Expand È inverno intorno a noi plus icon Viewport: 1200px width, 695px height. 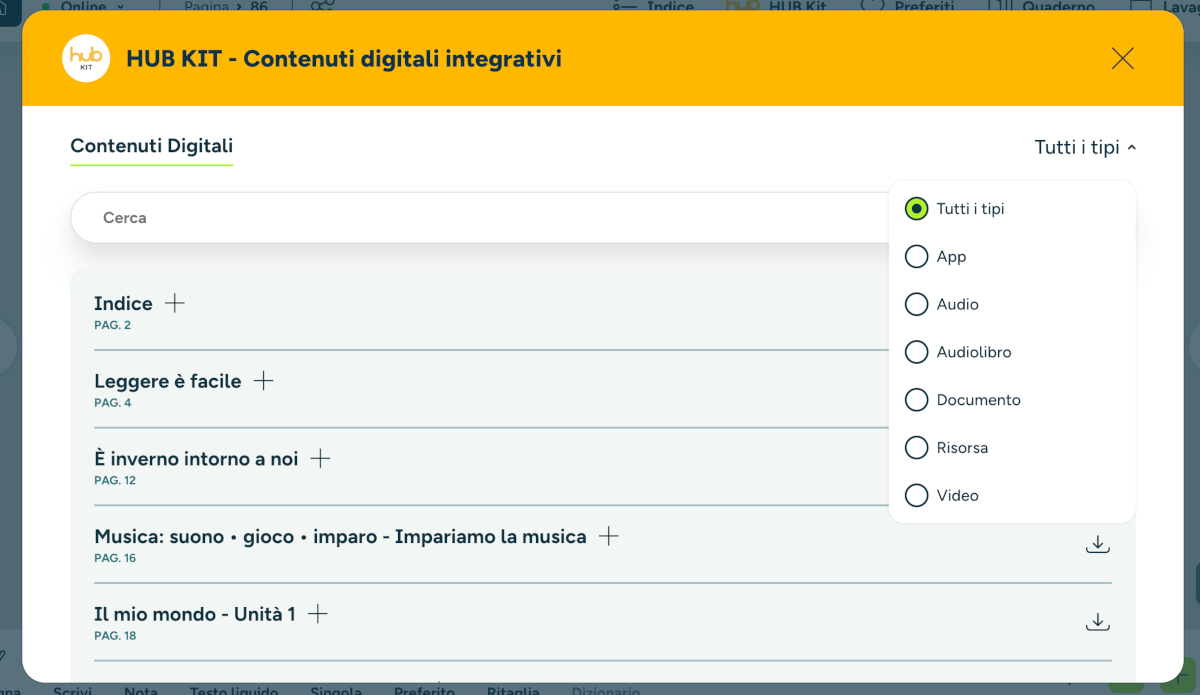(x=320, y=459)
